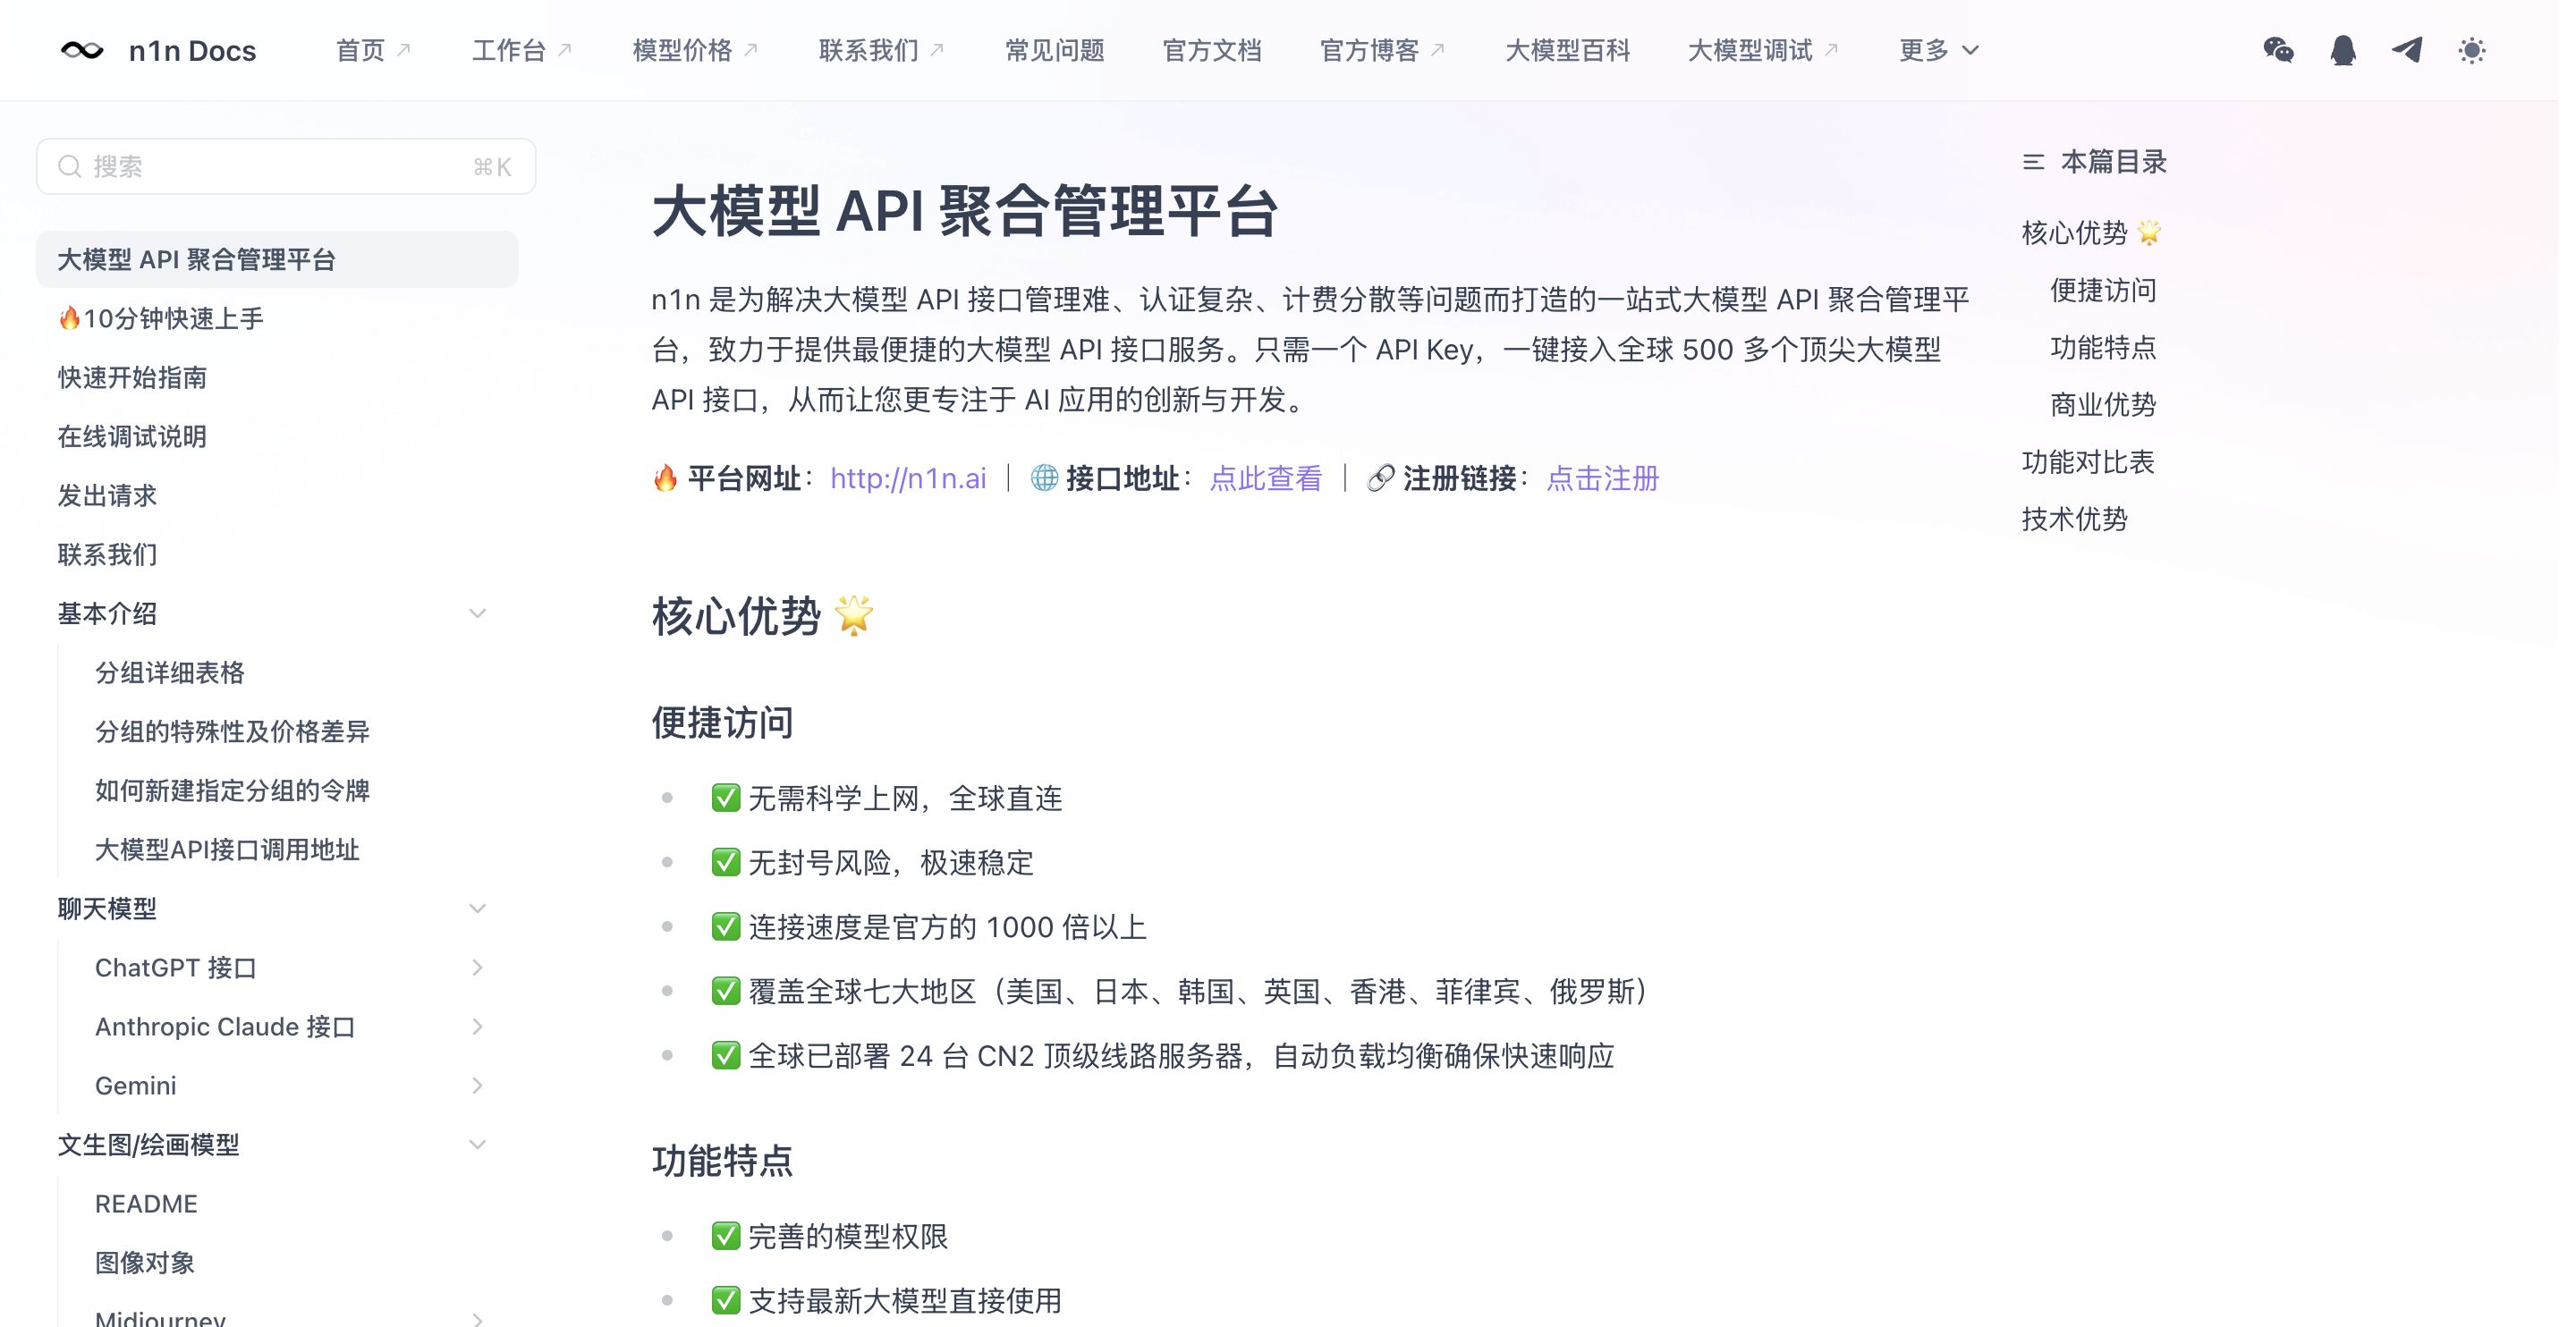Viewport: 2576px width, 1327px height.
Task: Open the 大模型百科 nav item
Action: [x=1567, y=50]
